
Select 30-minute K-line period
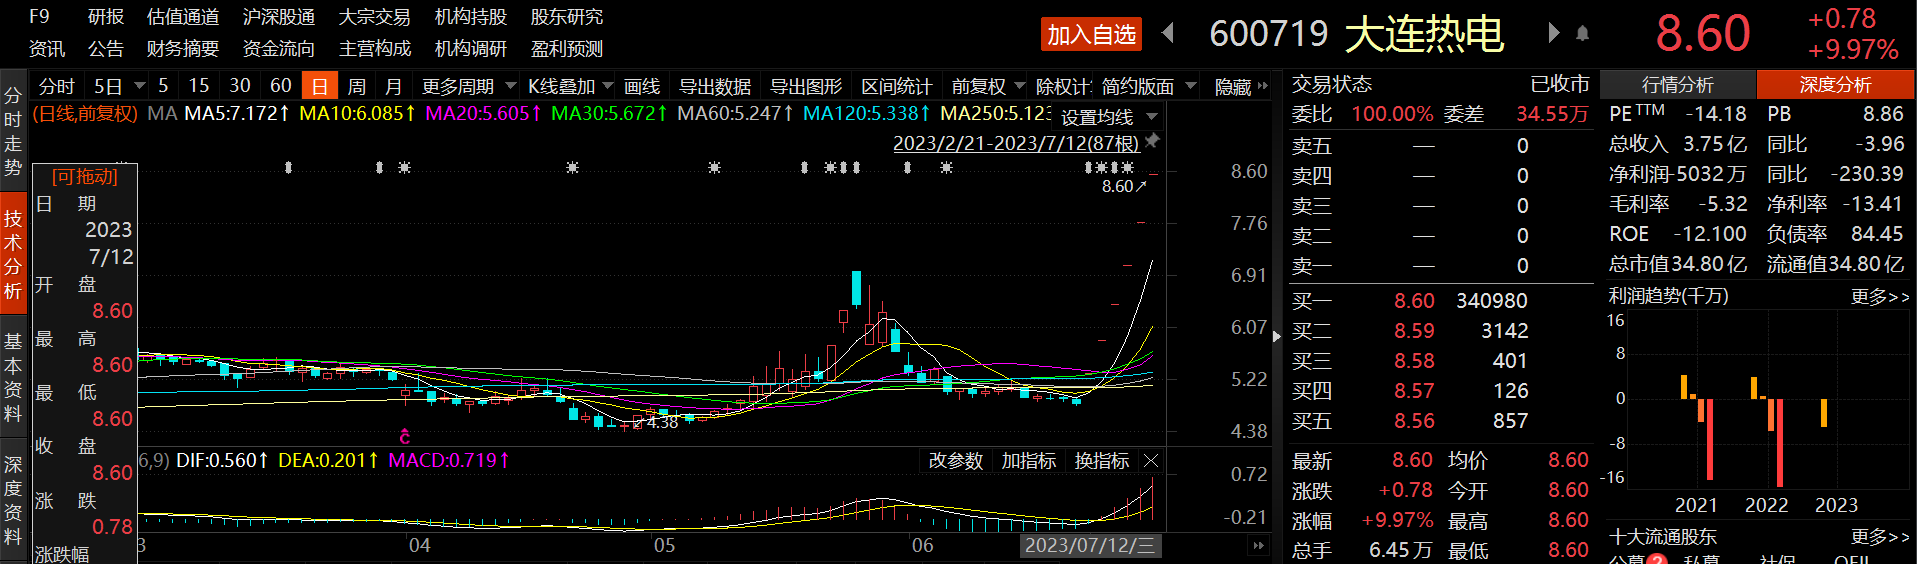(240, 86)
